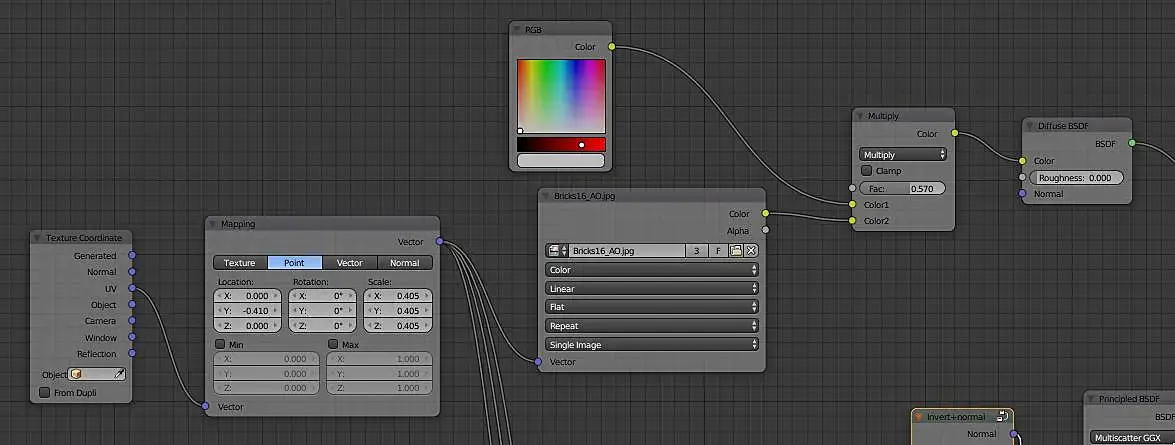Click the RGB red value slider
The height and width of the screenshot is (445, 1175).
pos(561,145)
